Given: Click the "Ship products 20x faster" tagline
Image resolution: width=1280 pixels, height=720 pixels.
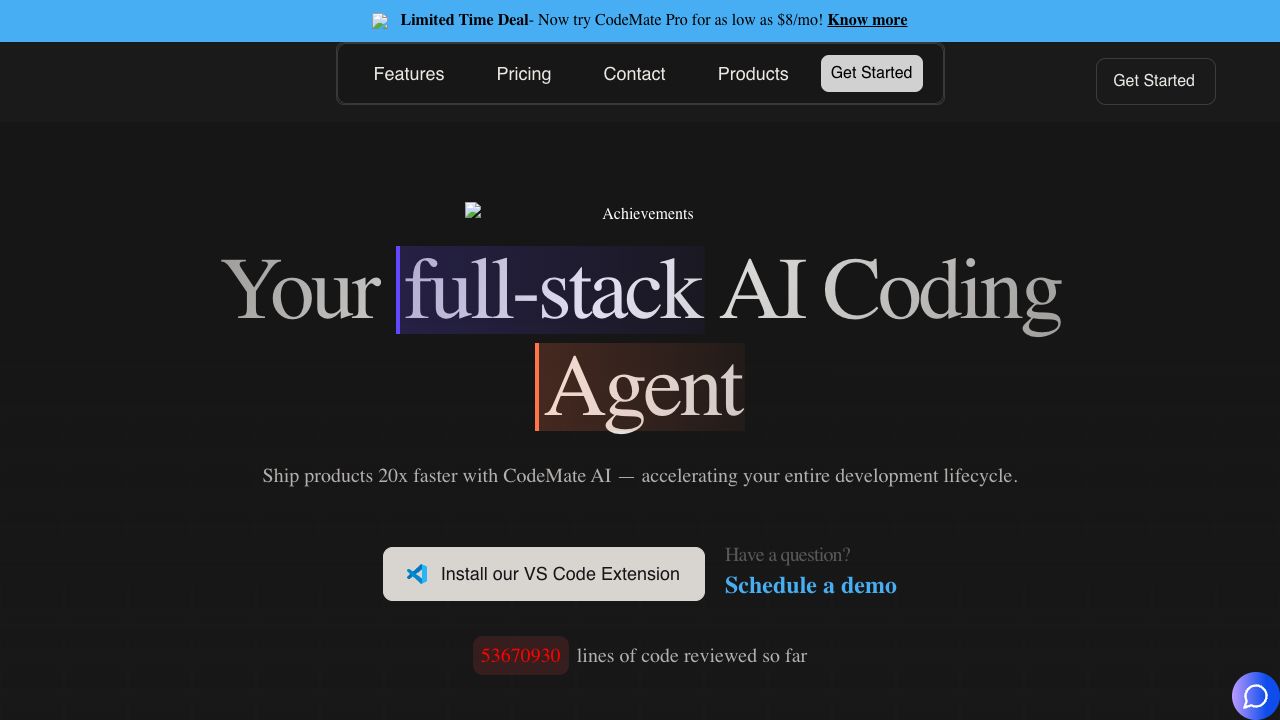Looking at the screenshot, I should click(640, 476).
